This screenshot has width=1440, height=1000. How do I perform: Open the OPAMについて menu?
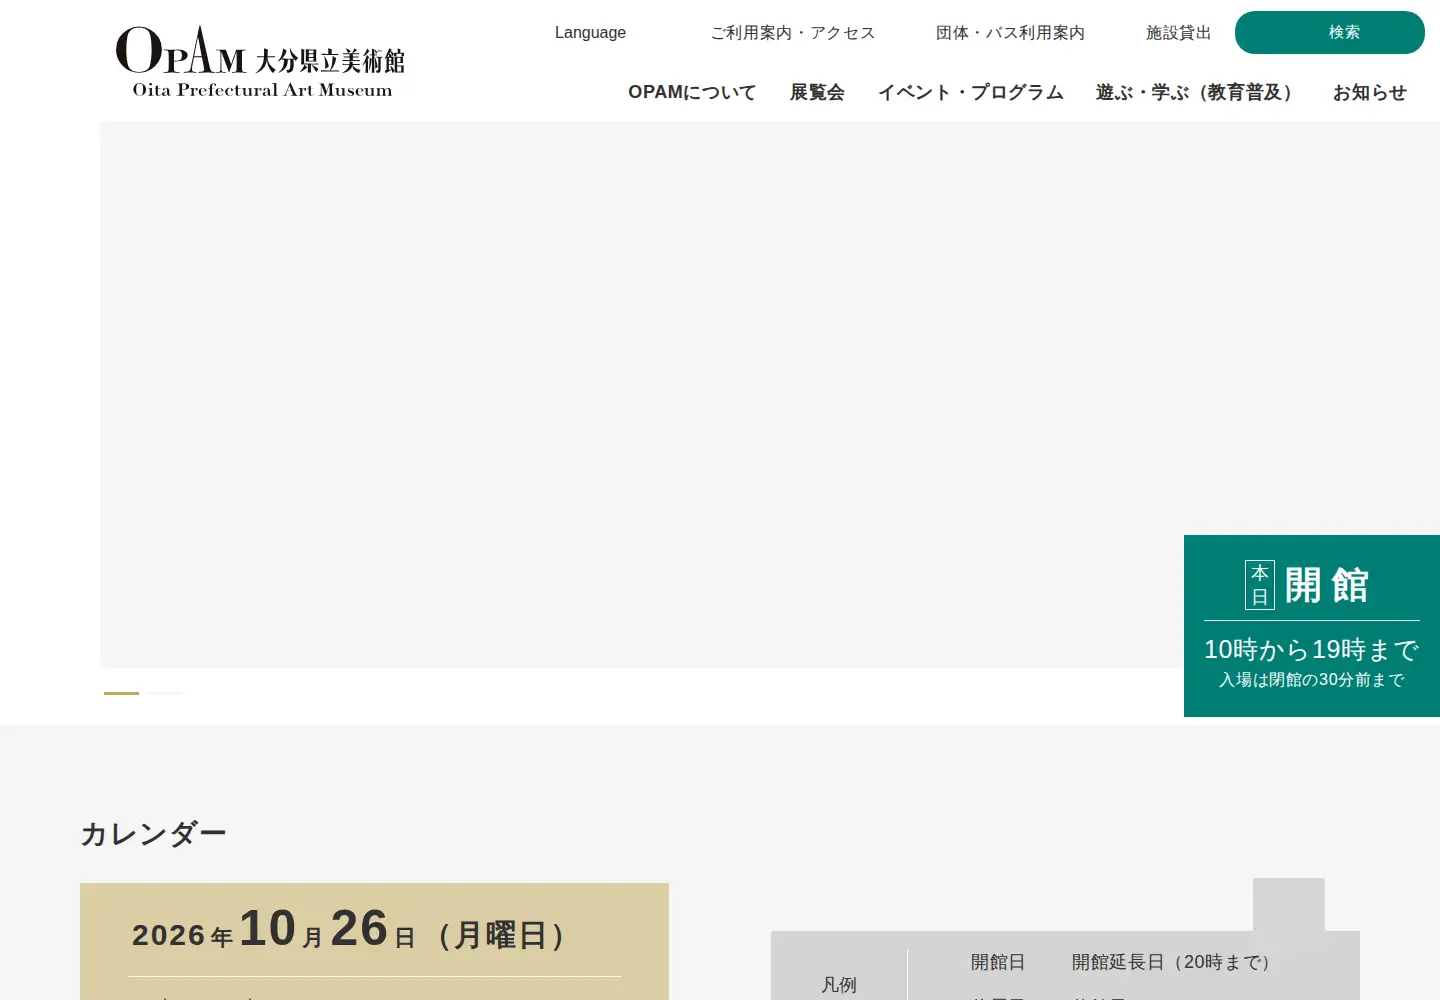click(692, 92)
